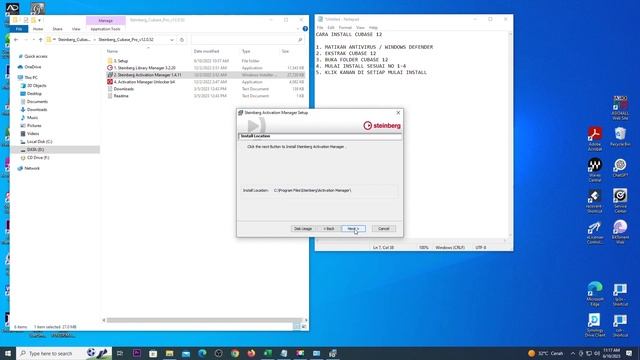Viewport: 640px width, 360px height.
Task: Select the 3. Setup folder
Action: tap(121, 61)
